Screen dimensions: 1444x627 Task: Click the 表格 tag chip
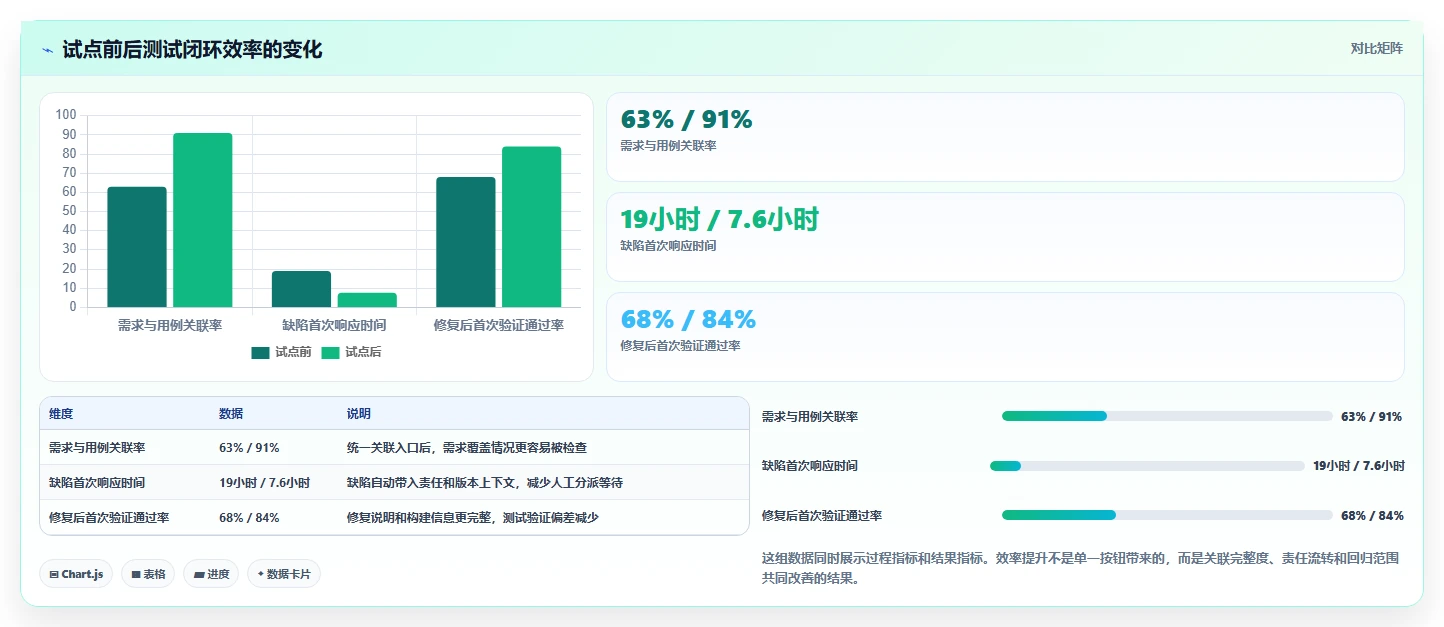pos(148,574)
